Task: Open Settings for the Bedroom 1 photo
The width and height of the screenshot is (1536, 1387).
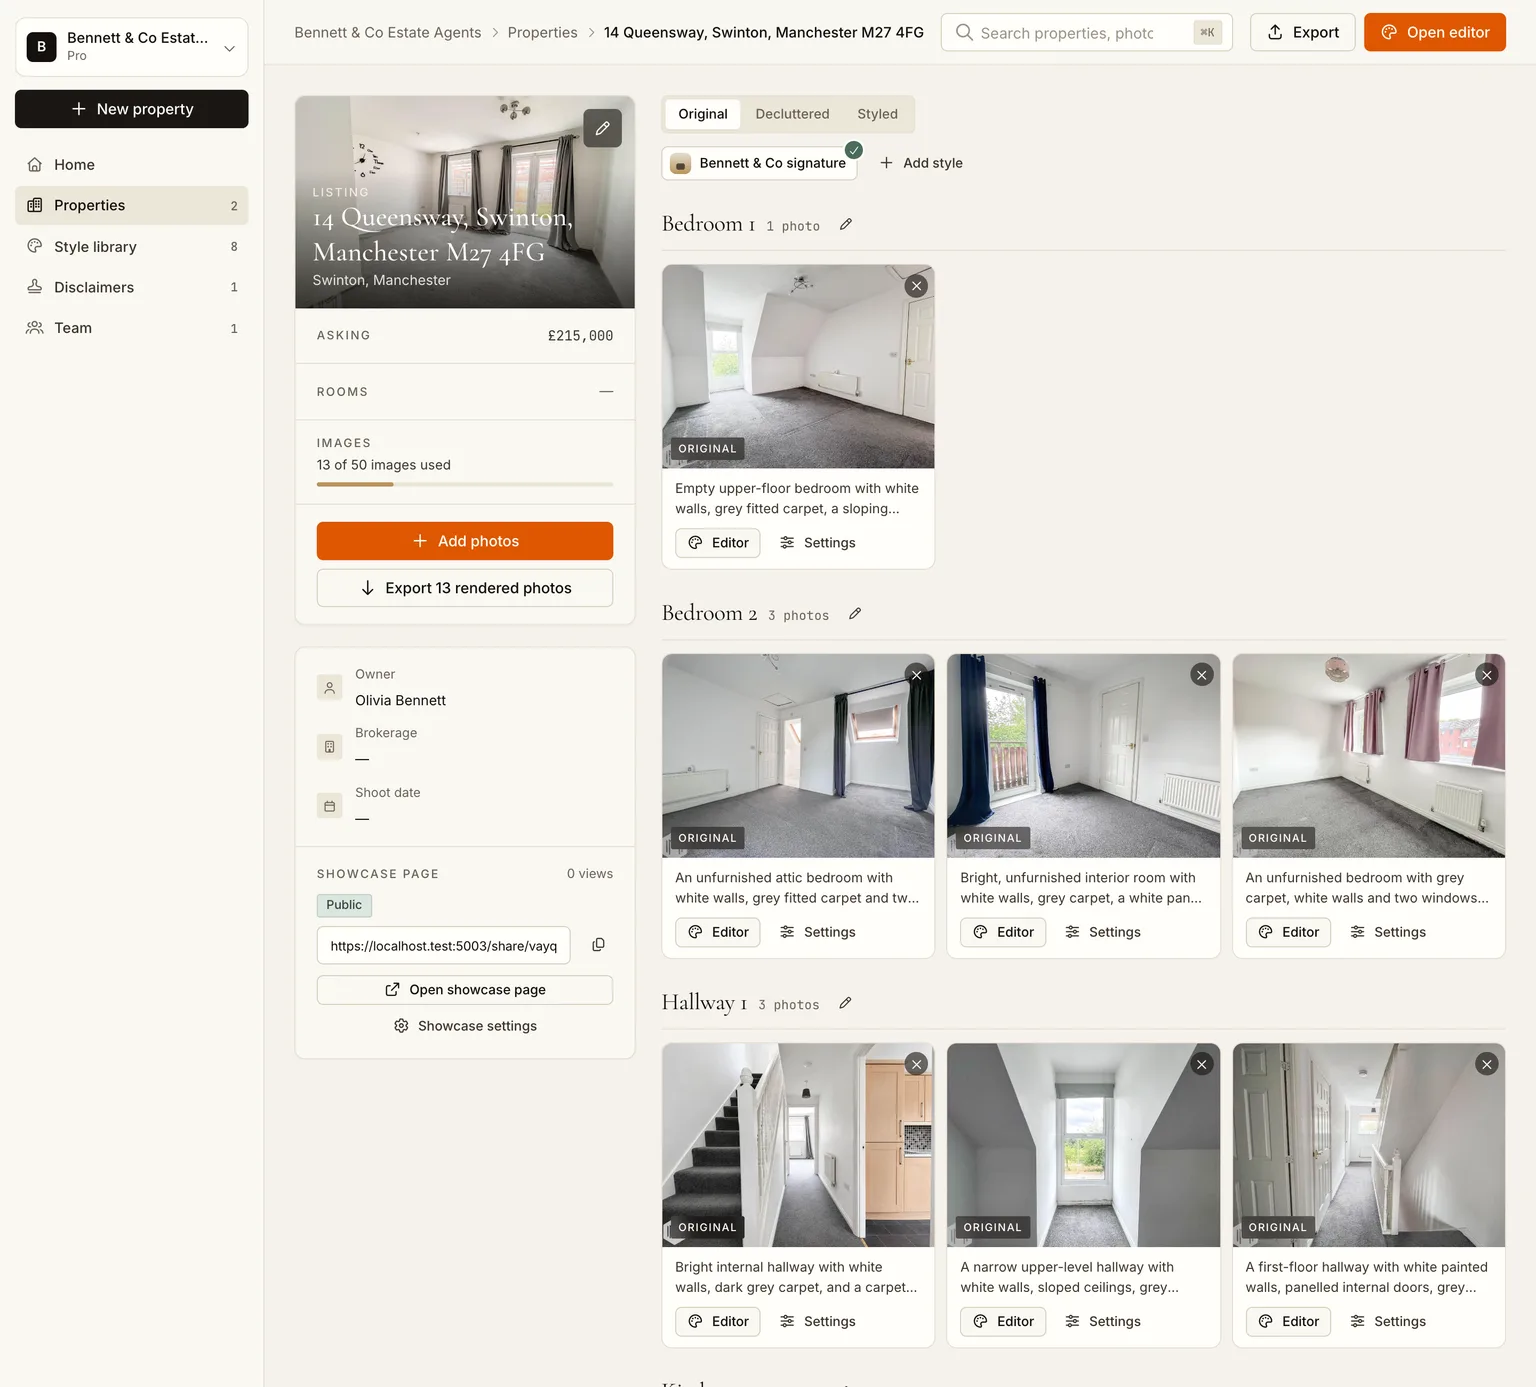Action: pyautogui.click(x=818, y=543)
